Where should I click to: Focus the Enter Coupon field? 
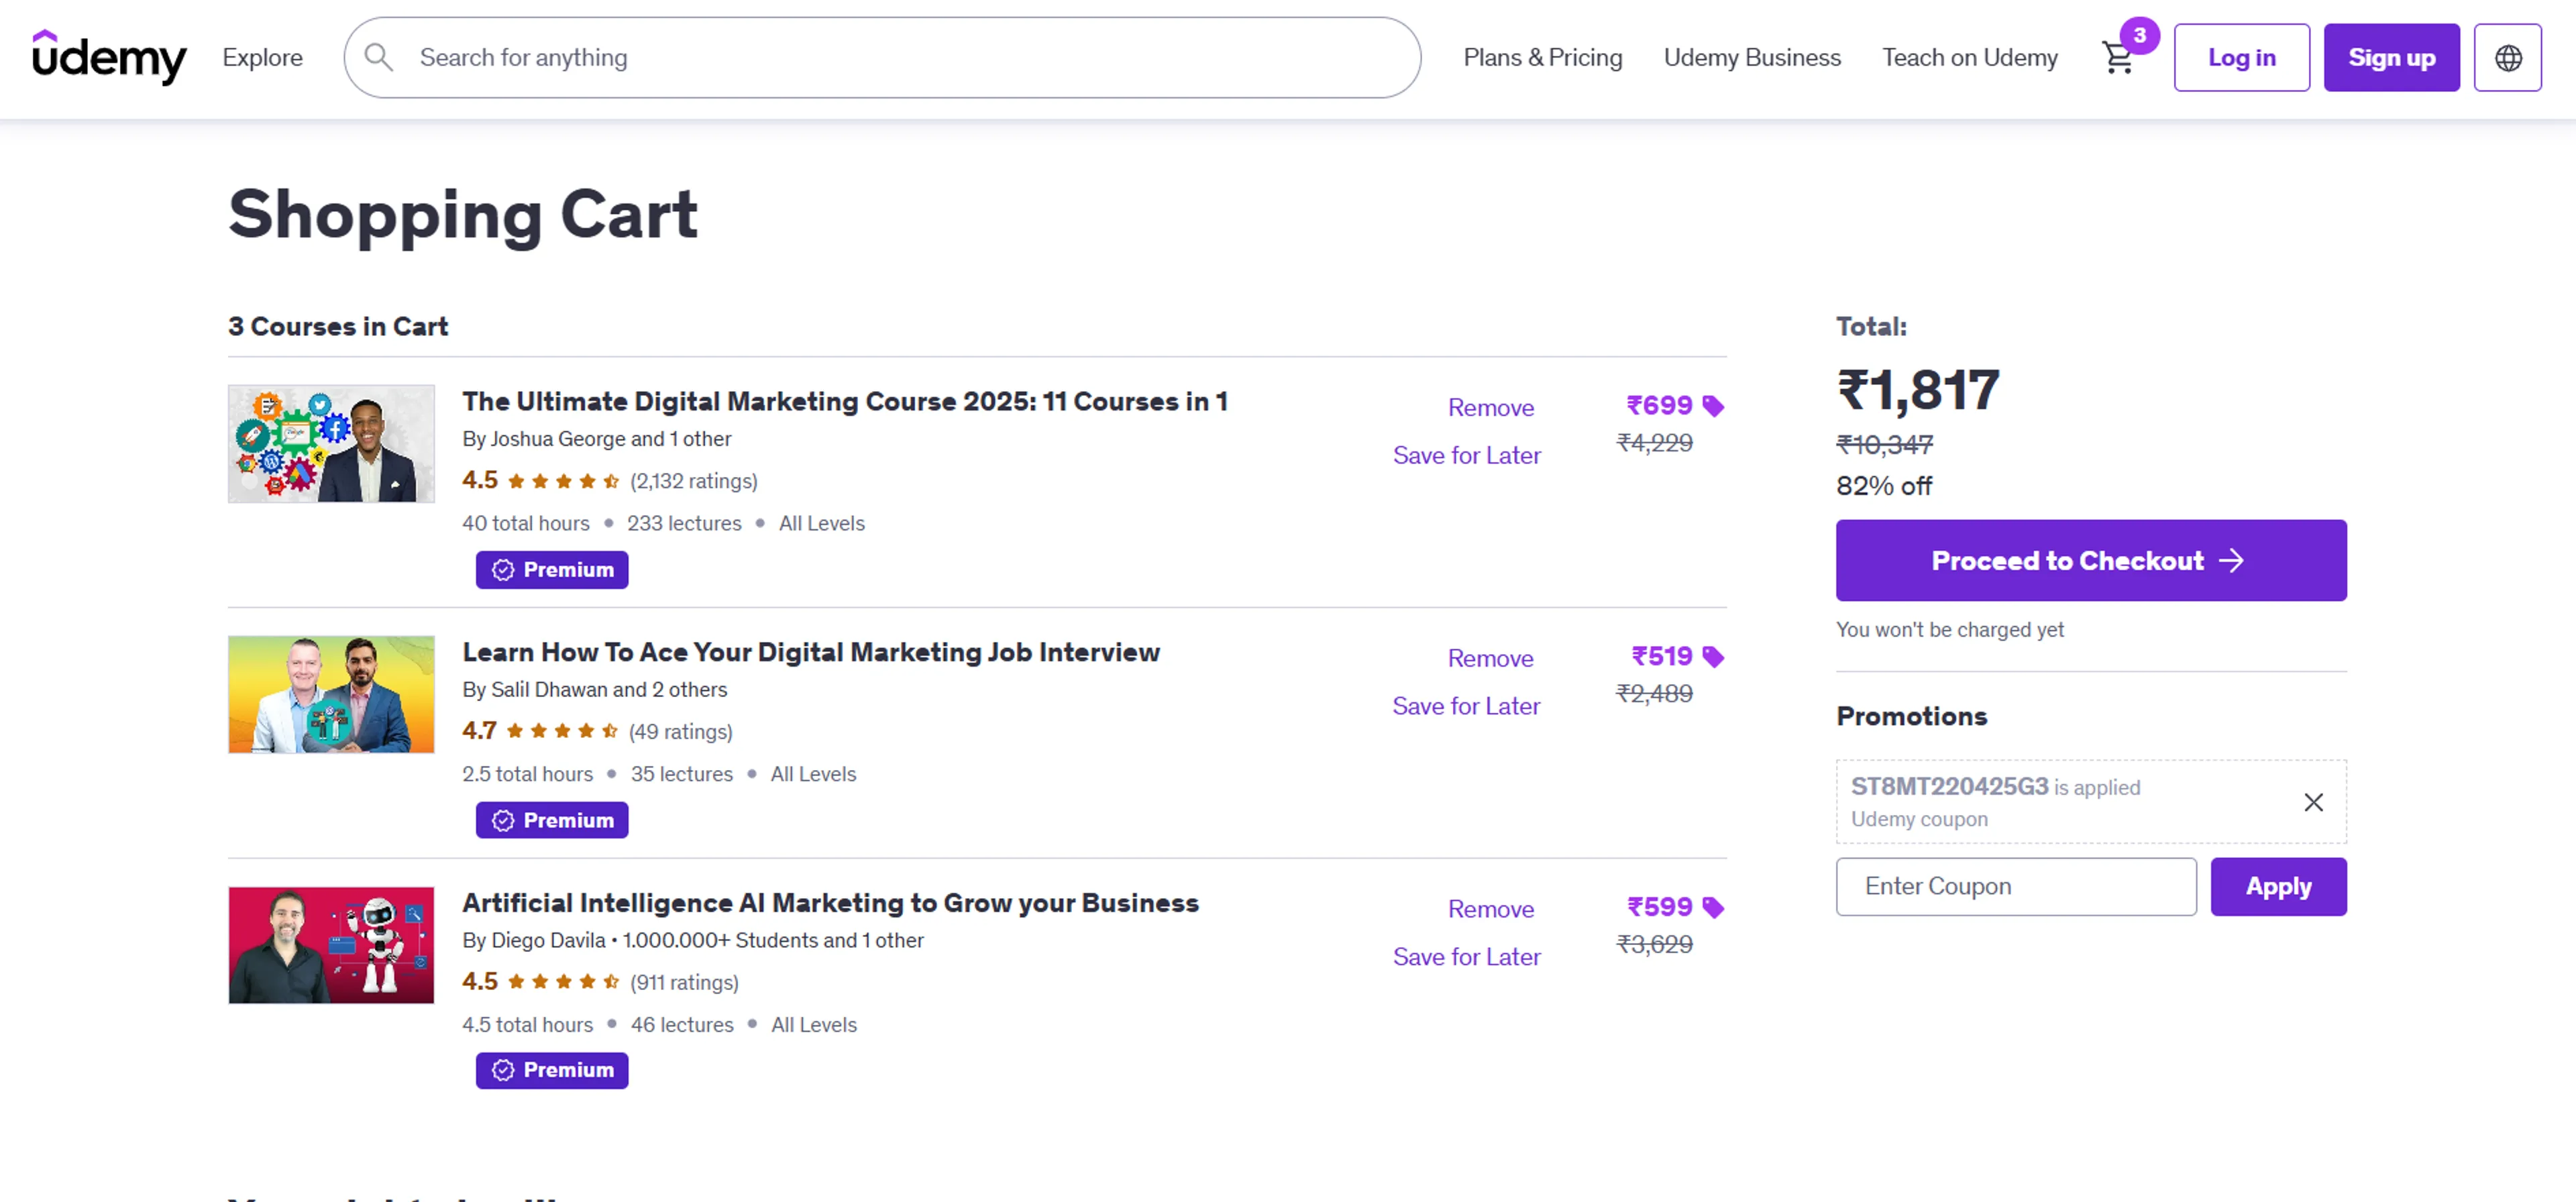click(x=2015, y=887)
